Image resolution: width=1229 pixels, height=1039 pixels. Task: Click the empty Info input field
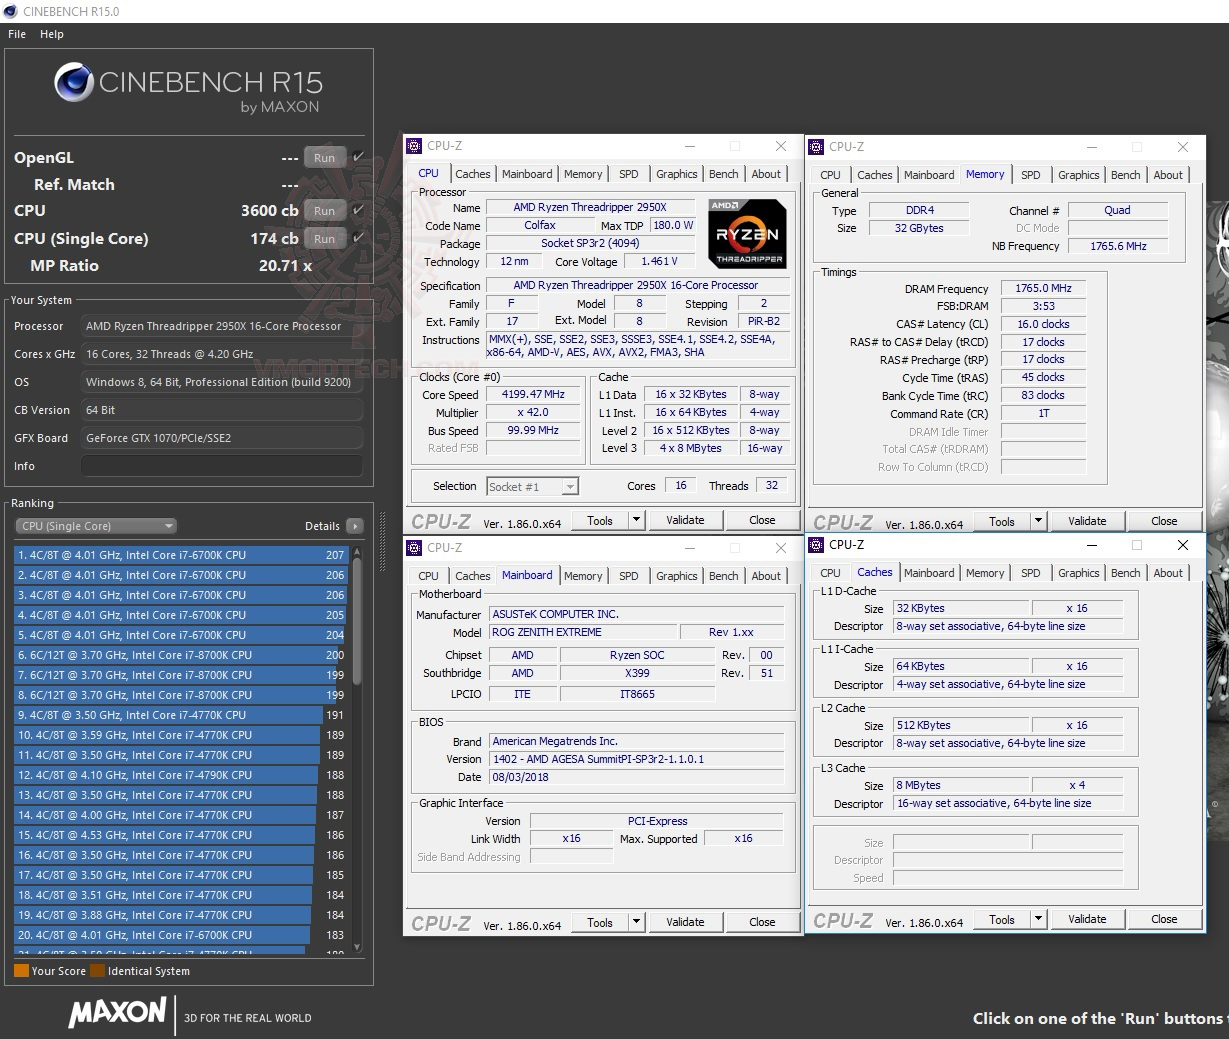click(222, 466)
